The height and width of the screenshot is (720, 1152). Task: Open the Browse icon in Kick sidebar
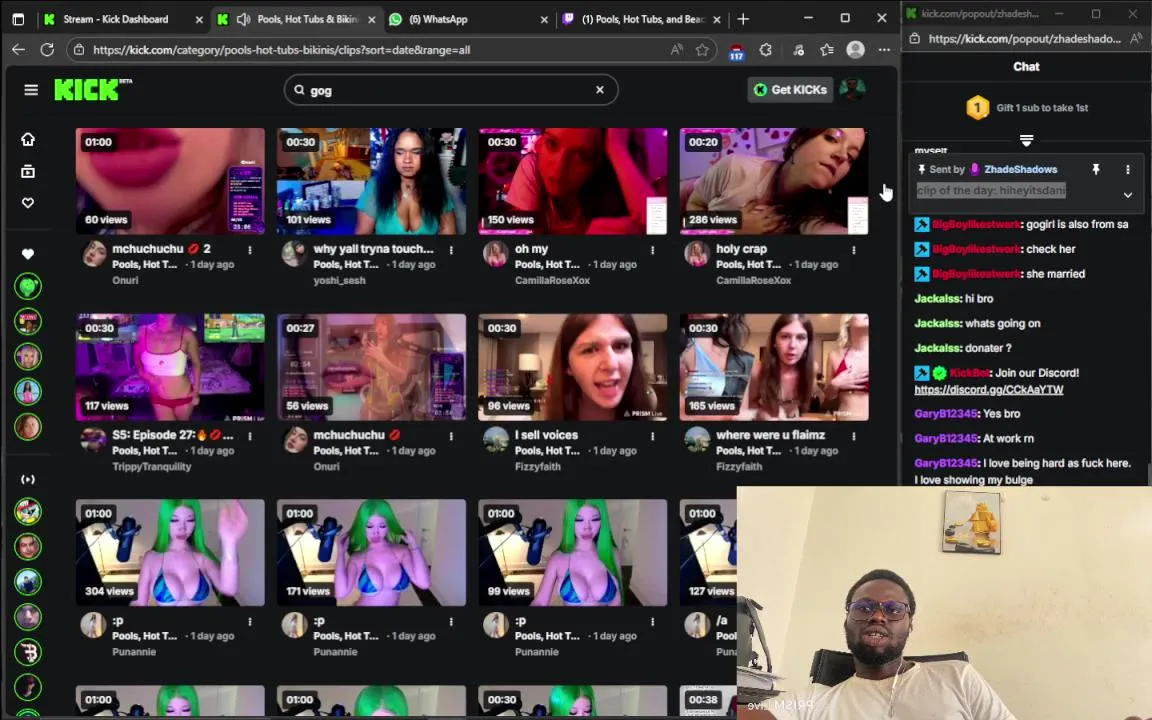28,171
